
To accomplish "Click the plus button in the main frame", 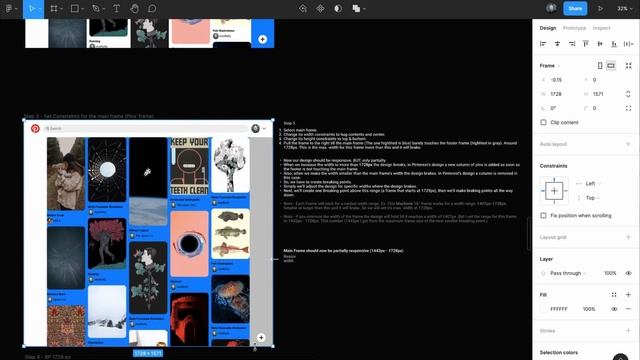I will (x=261, y=338).
